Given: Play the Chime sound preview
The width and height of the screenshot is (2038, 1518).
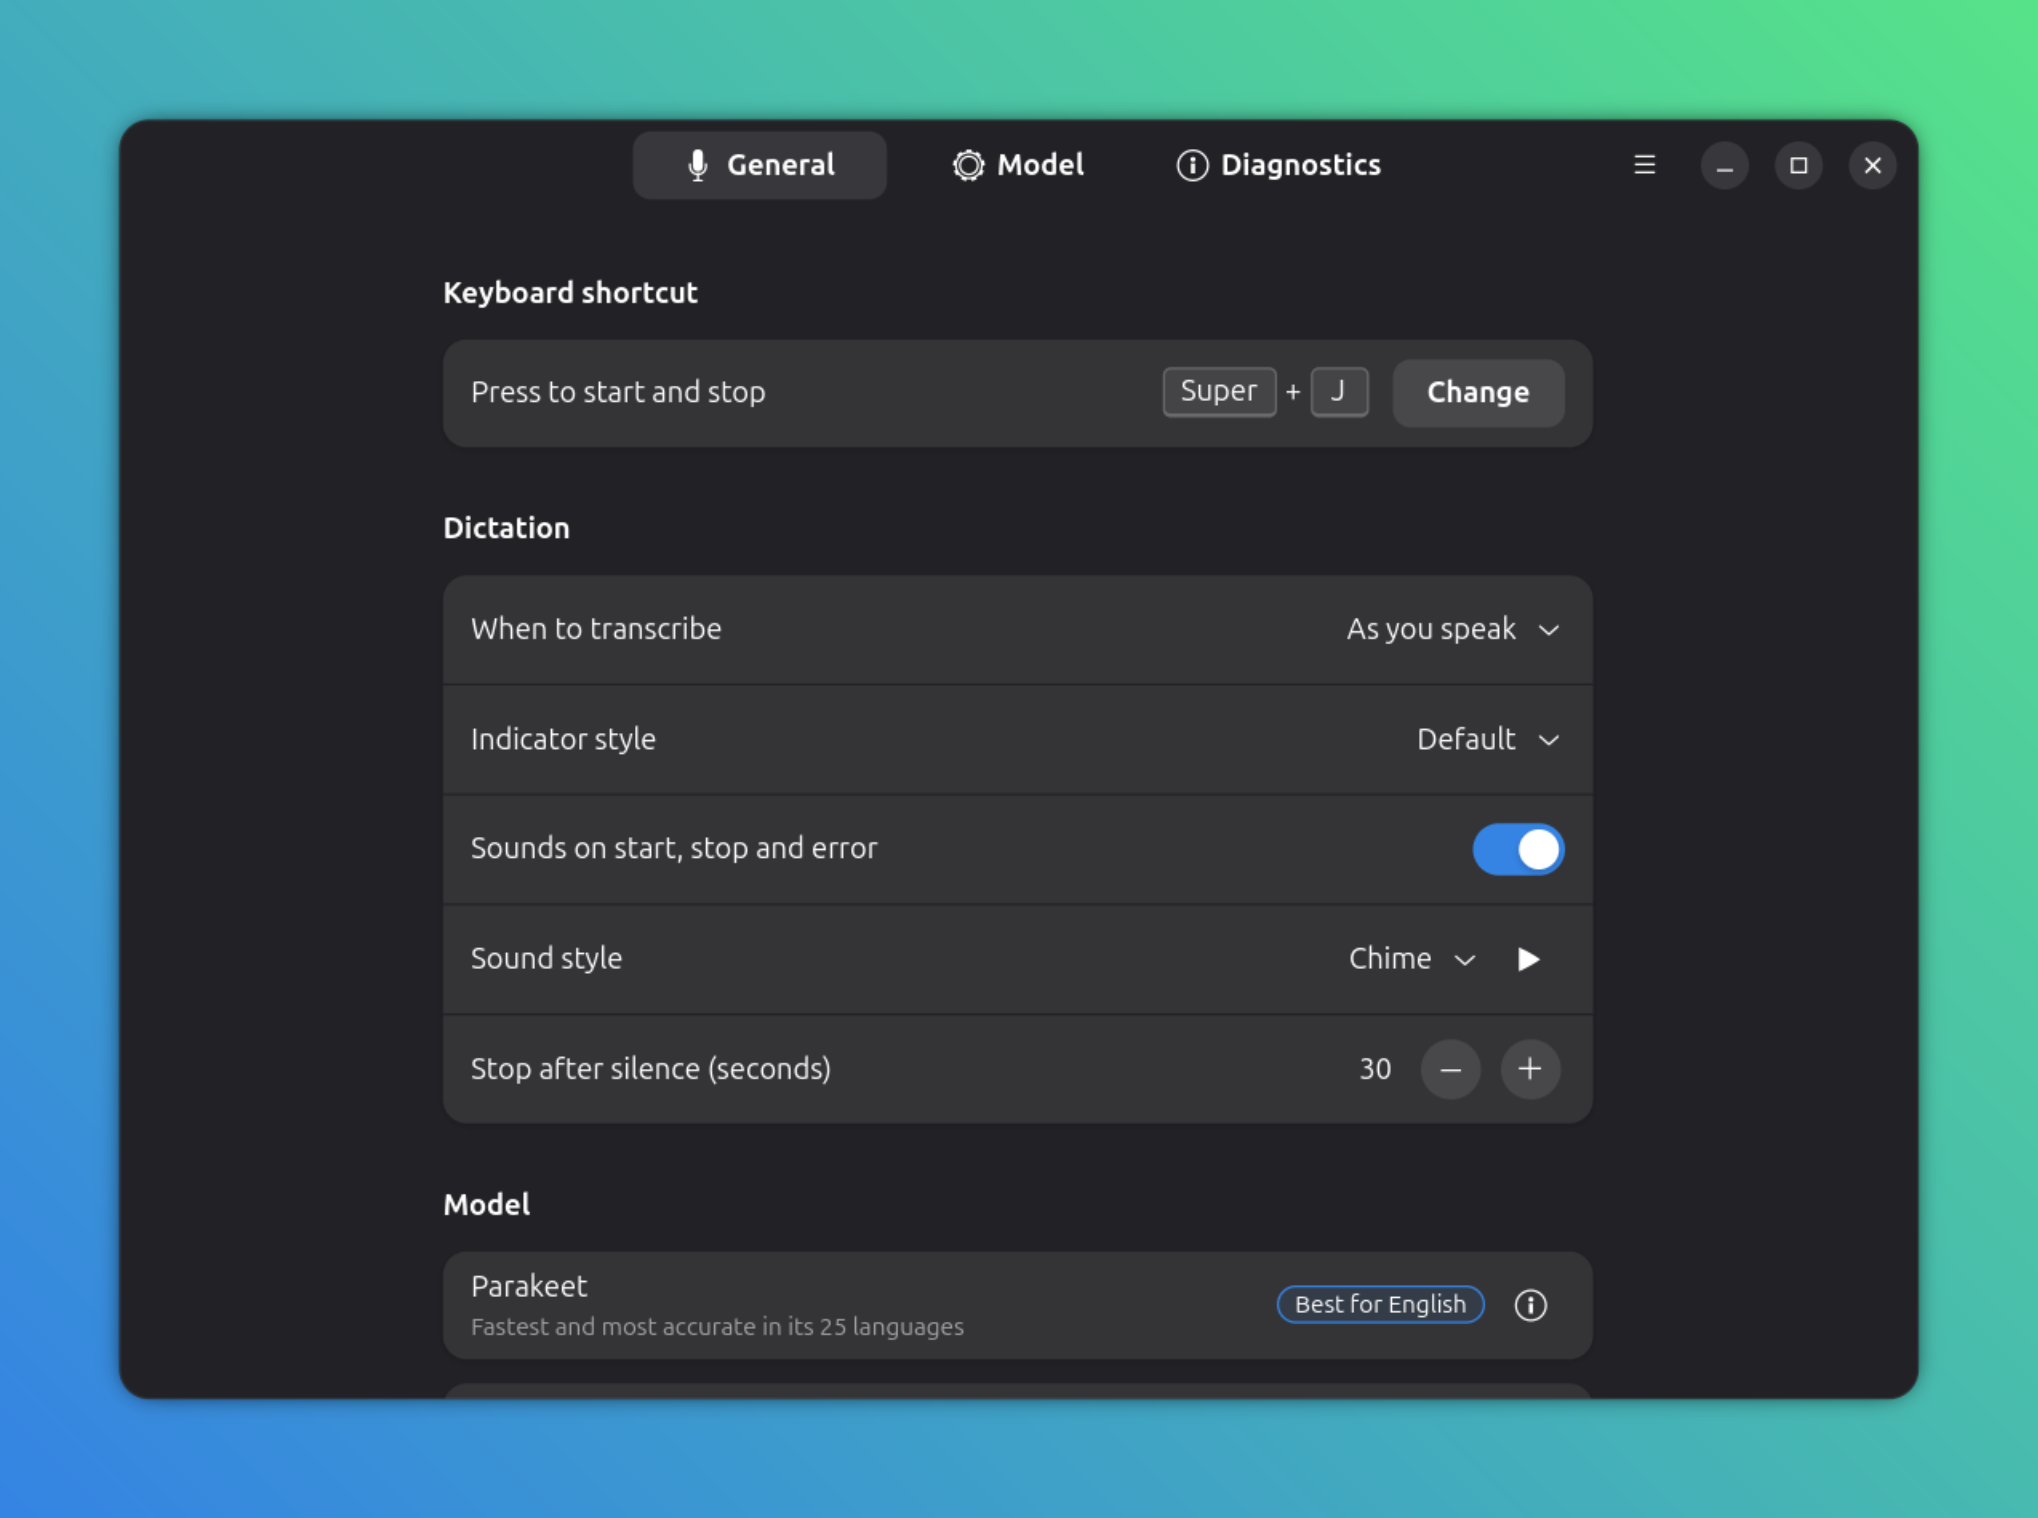Looking at the screenshot, I should (1528, 959).
